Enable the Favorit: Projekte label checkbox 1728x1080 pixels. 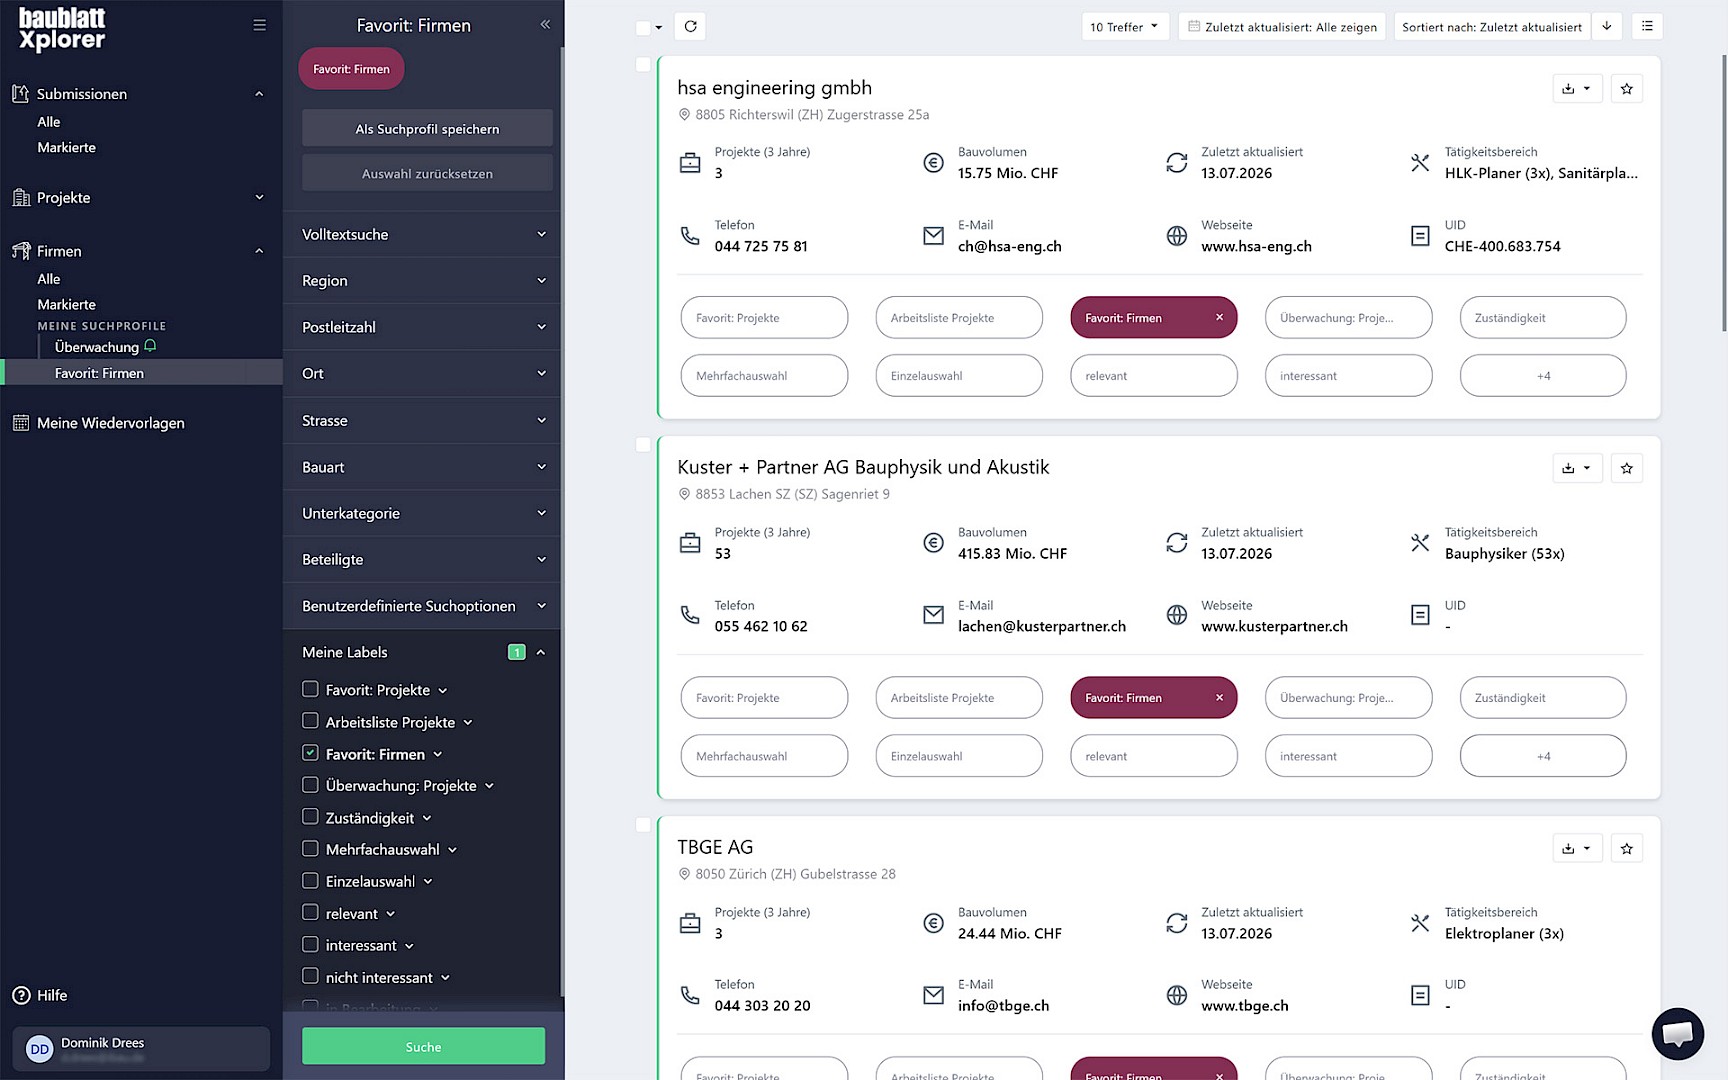point(310,689)
